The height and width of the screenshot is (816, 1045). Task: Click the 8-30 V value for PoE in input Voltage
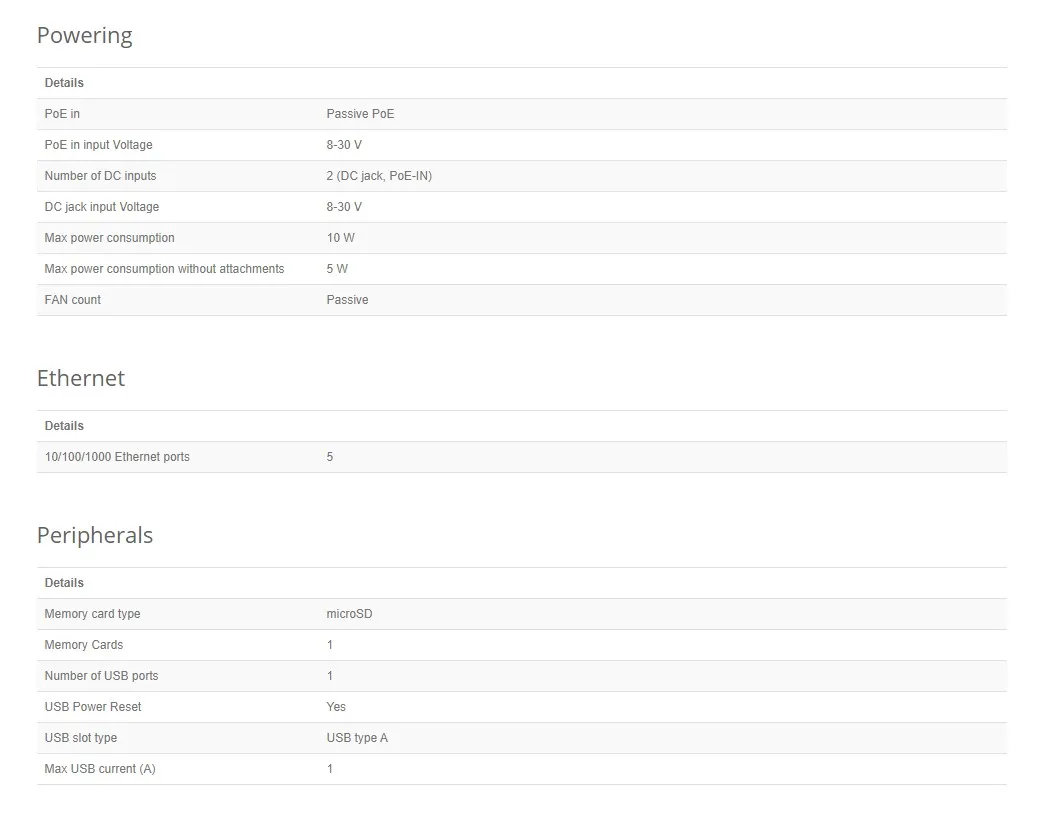[x=344, y=145]
